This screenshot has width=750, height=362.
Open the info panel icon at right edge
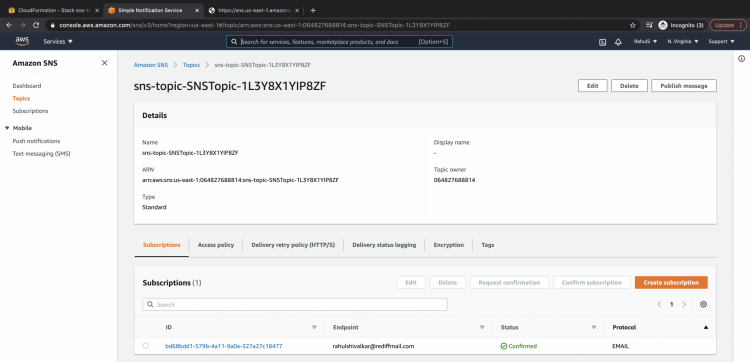pos(741,58)
